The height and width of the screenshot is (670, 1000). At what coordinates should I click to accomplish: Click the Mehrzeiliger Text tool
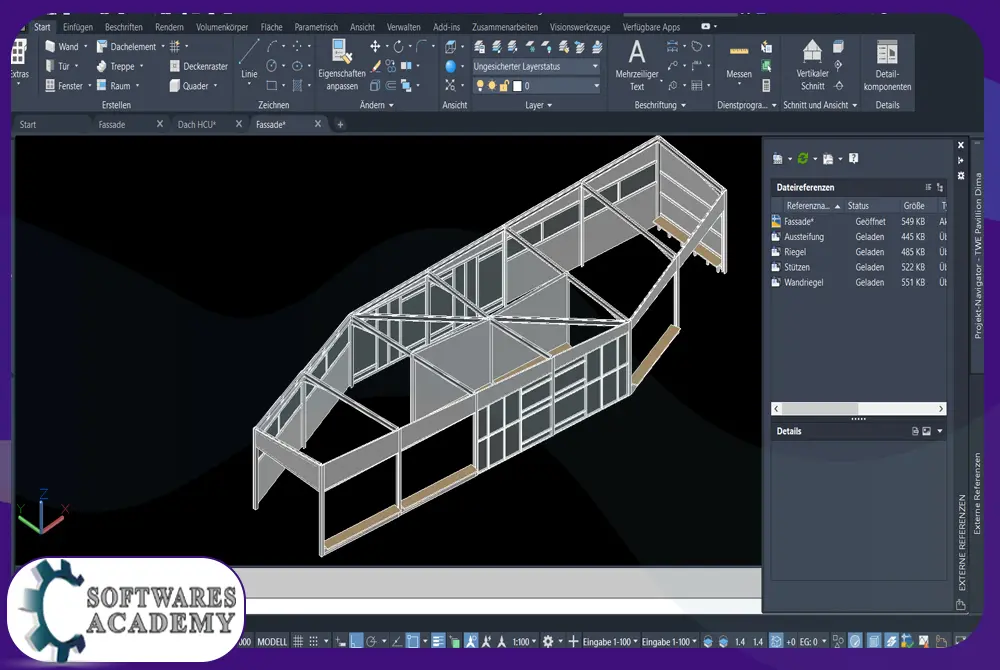(636, 65)
